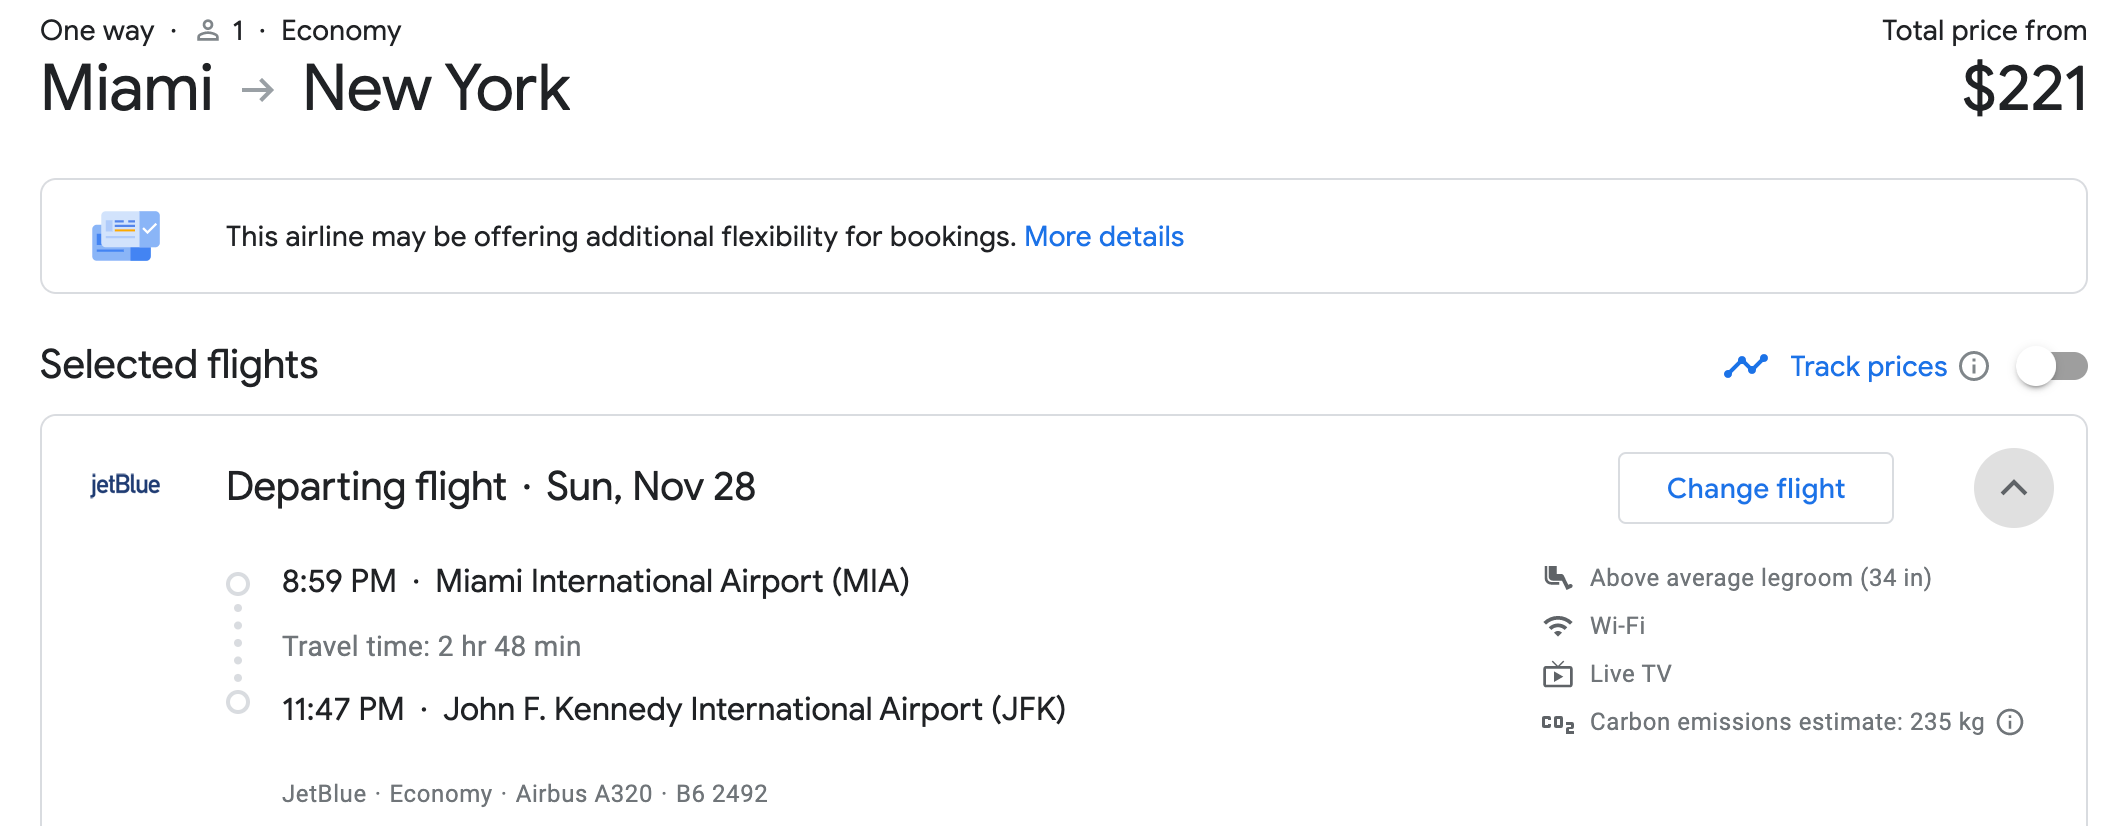Image resolution: width=2126 pixels, height=826 pixels.
Task: Click the JFK arrival airport row
Action: (673, 709)
